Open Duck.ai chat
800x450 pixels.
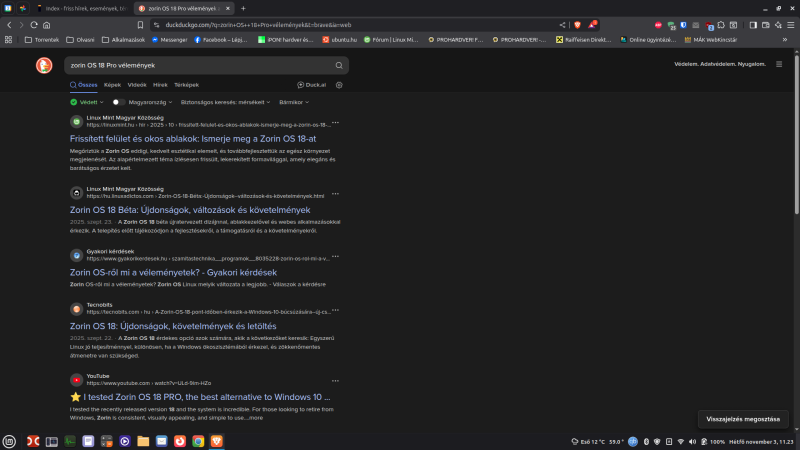click(x=311, y=85)
